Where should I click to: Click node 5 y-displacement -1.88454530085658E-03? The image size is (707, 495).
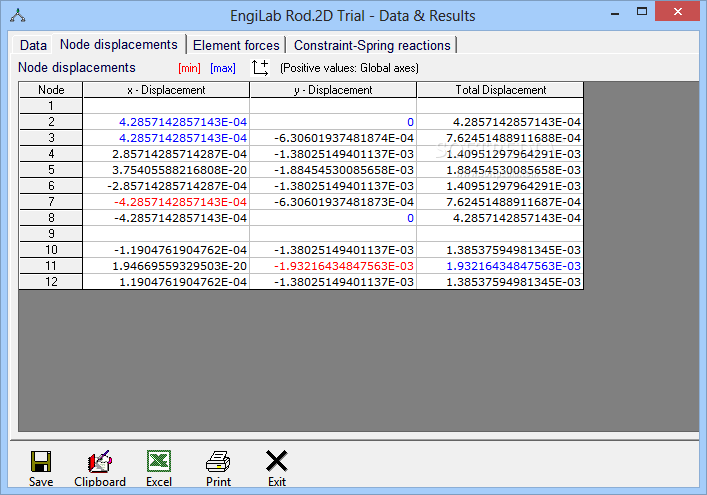(333, 170)
